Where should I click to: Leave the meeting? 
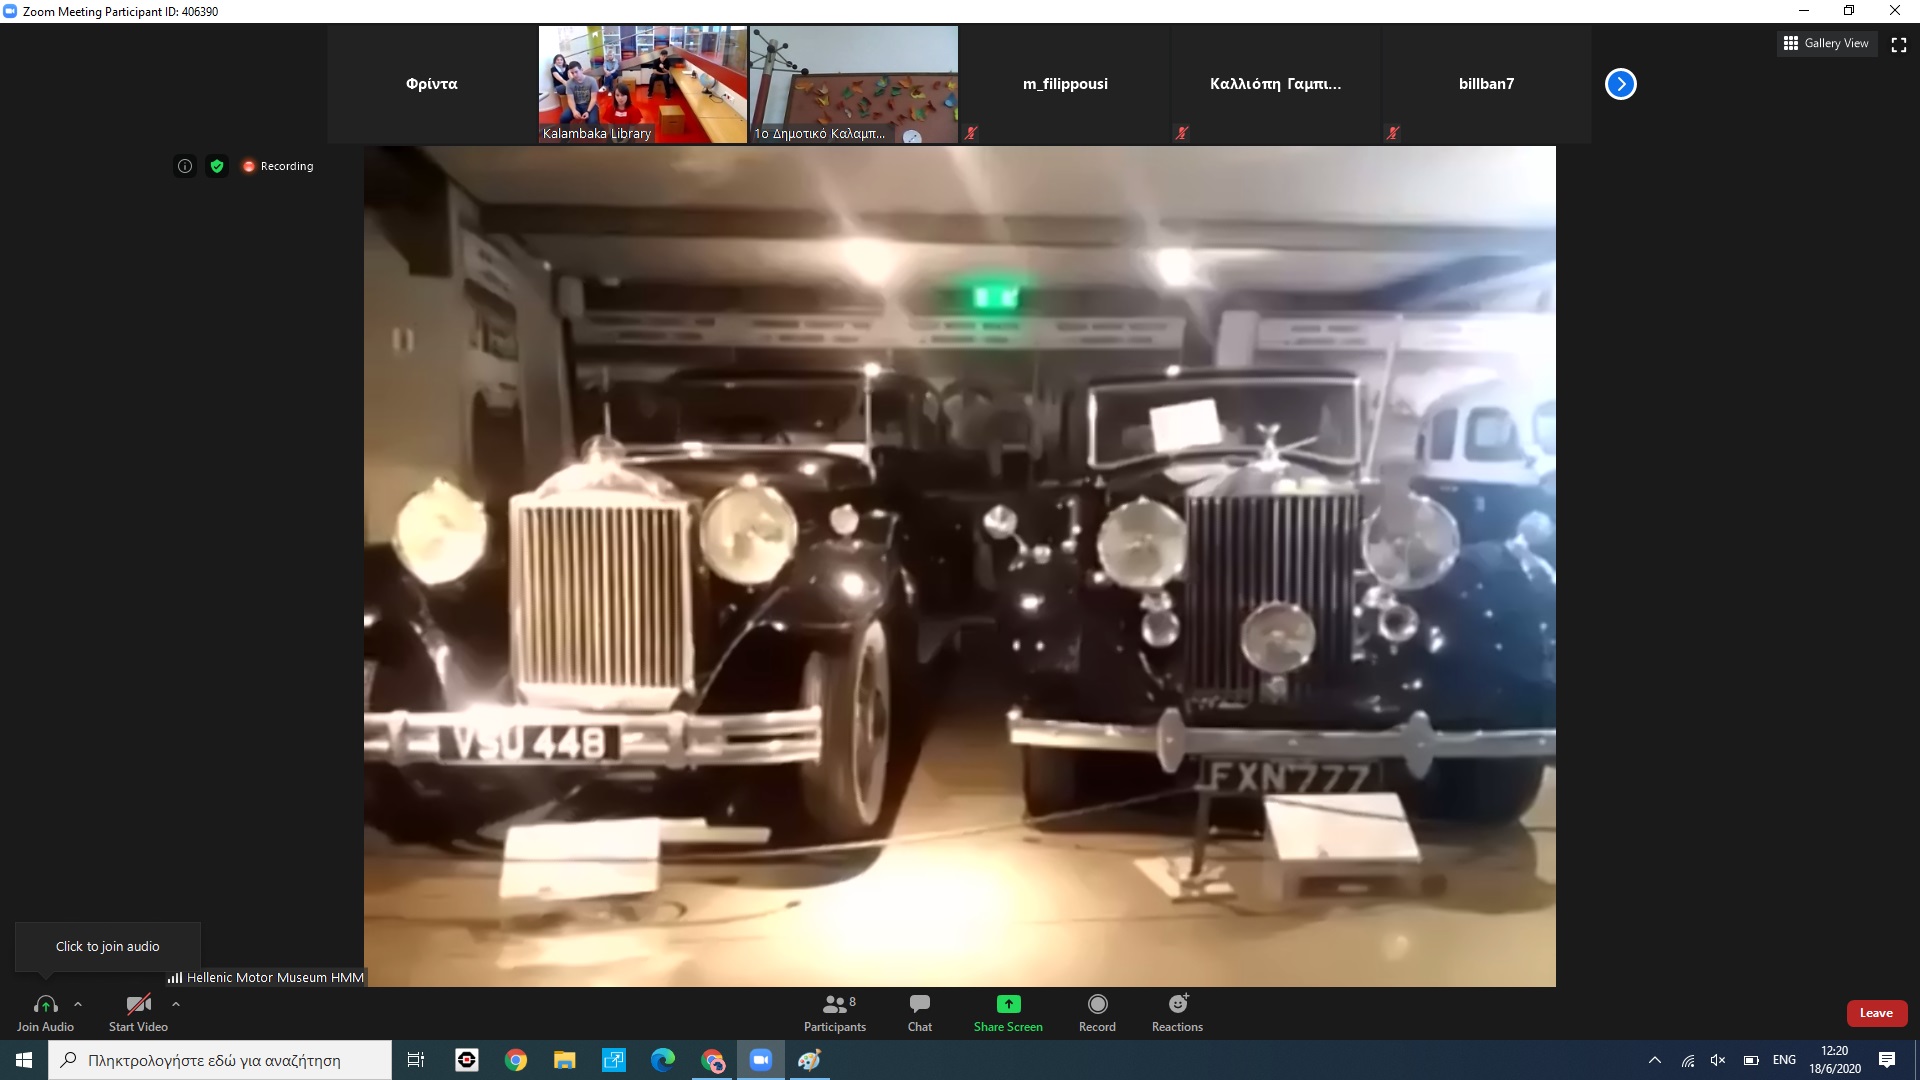pyautogui.click(x=1876, y=1013)
